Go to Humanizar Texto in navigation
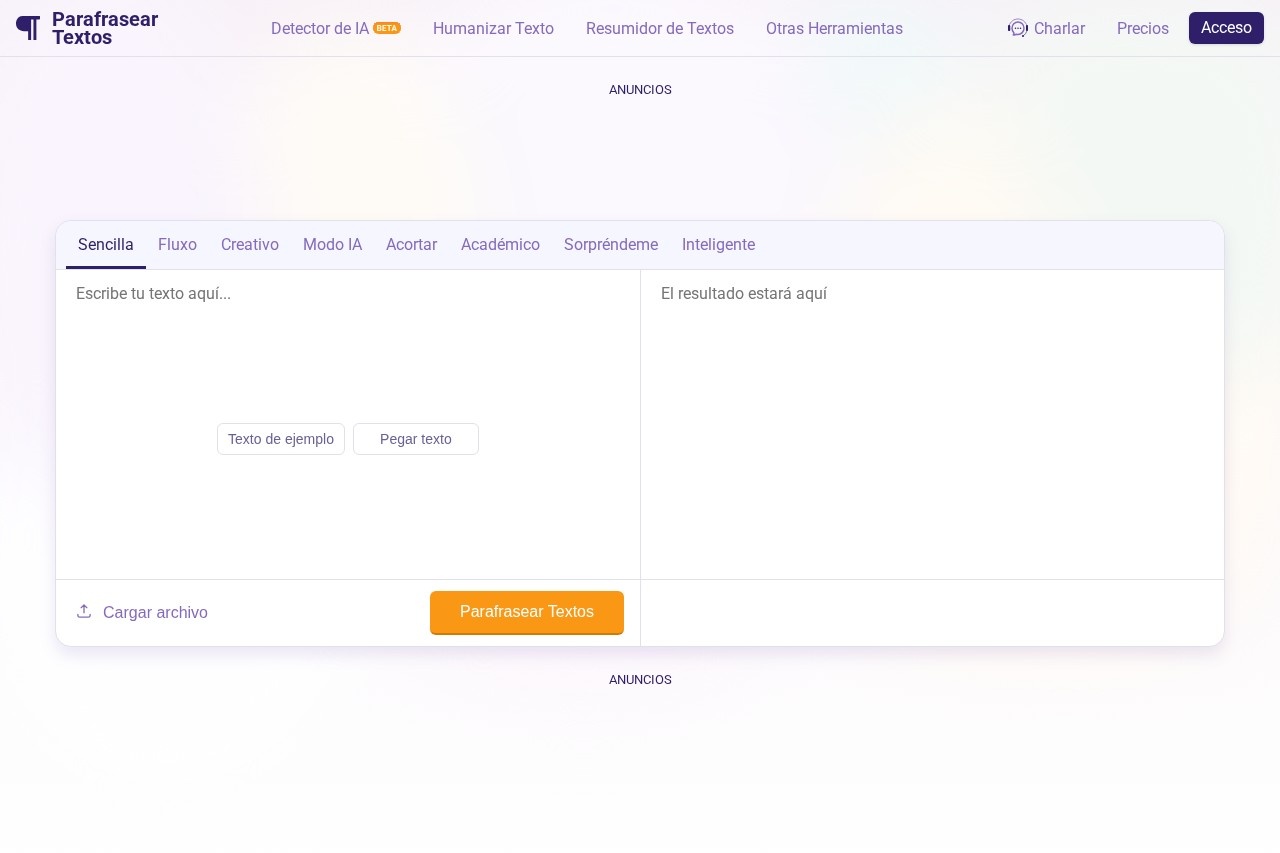Image resolution: width=1280 pixels, height=853 pixels. pyautogui.click(x=493, y=28)
